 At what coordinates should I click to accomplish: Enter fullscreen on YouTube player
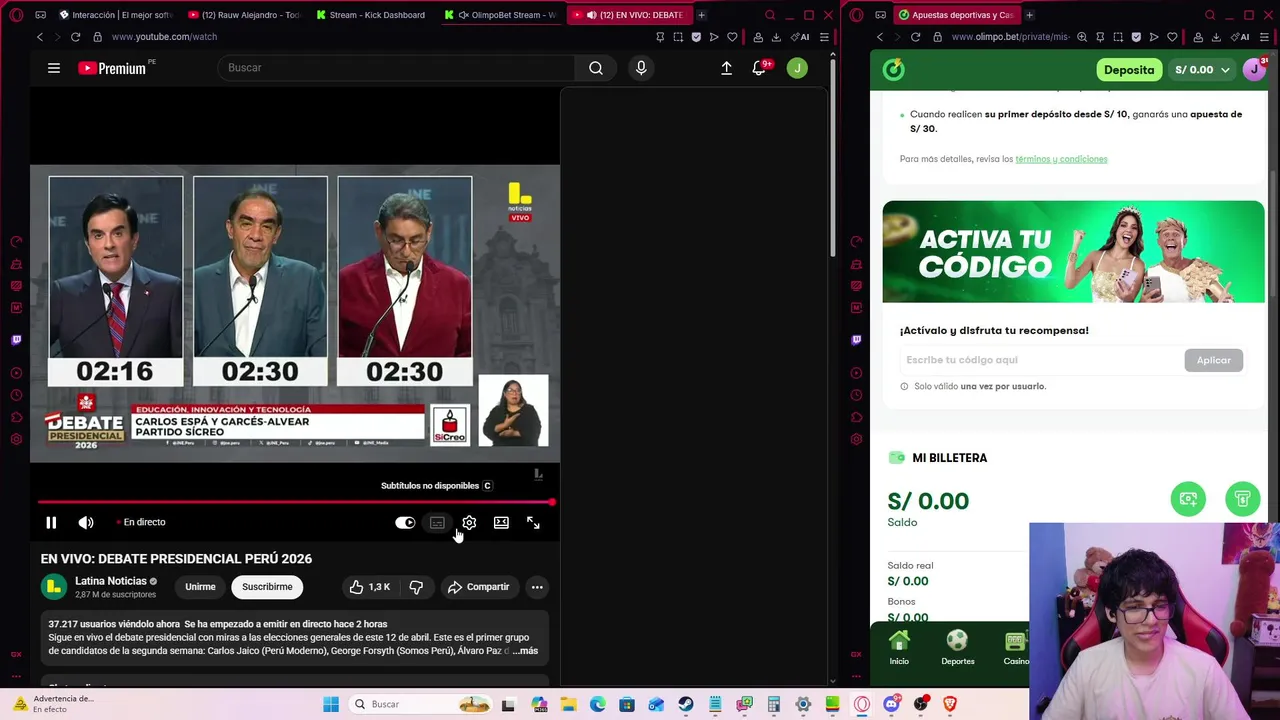click(x=533, y=522)
